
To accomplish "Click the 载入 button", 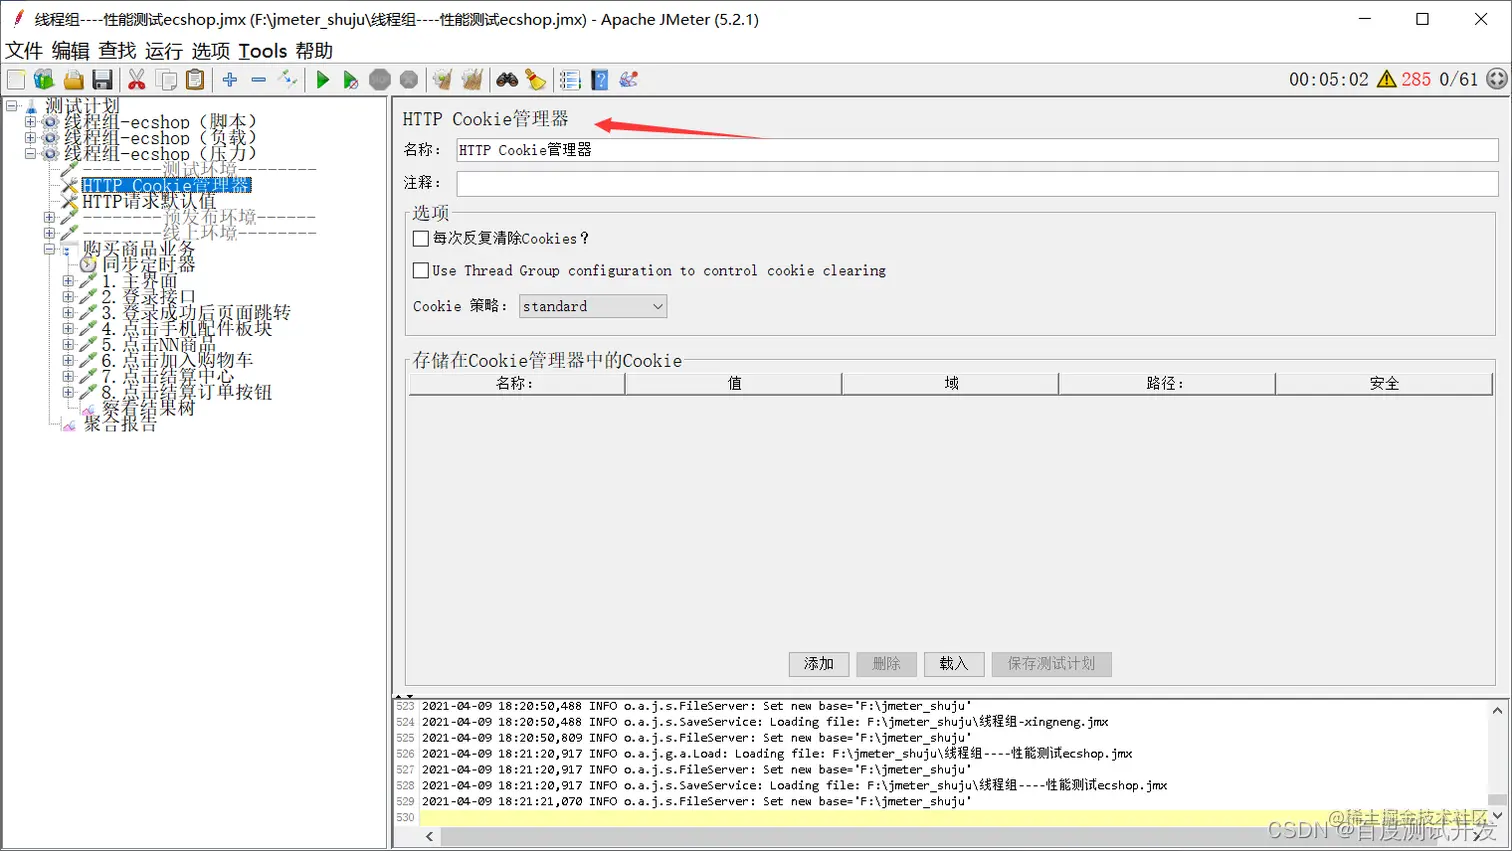I will click(954, 664).
